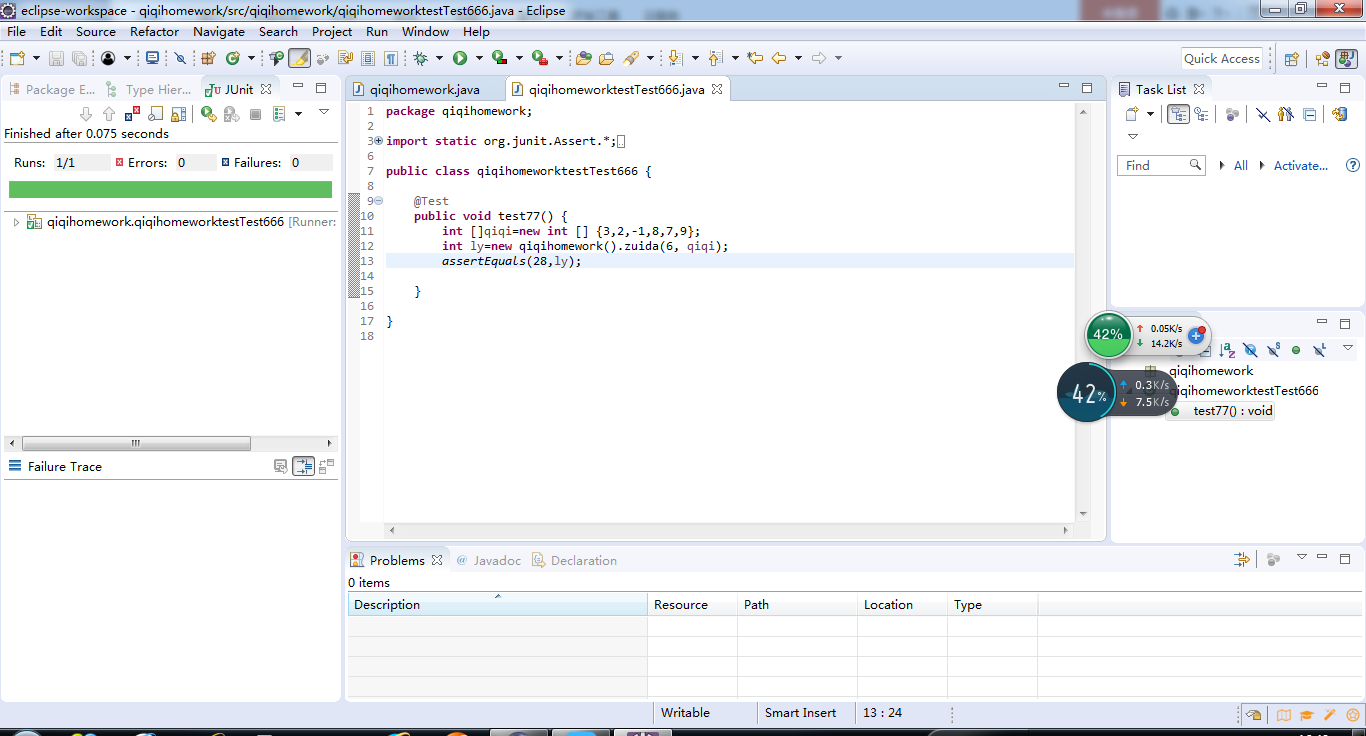Screen dimensions: 1366x736
Task: Open Run button dropdown arrow
Action: pyautogui.click(x=479, y=58)
